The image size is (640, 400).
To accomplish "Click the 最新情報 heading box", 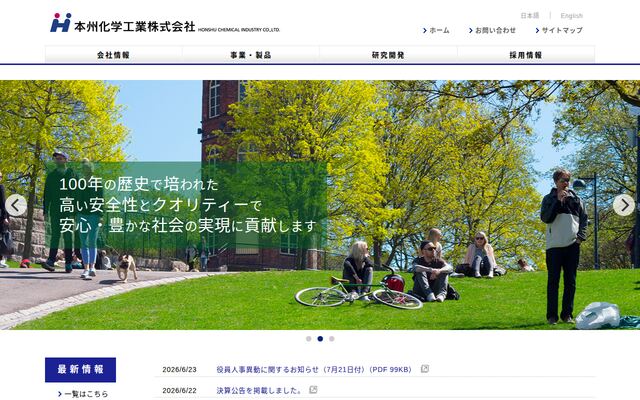I will [x=80, y=370].
